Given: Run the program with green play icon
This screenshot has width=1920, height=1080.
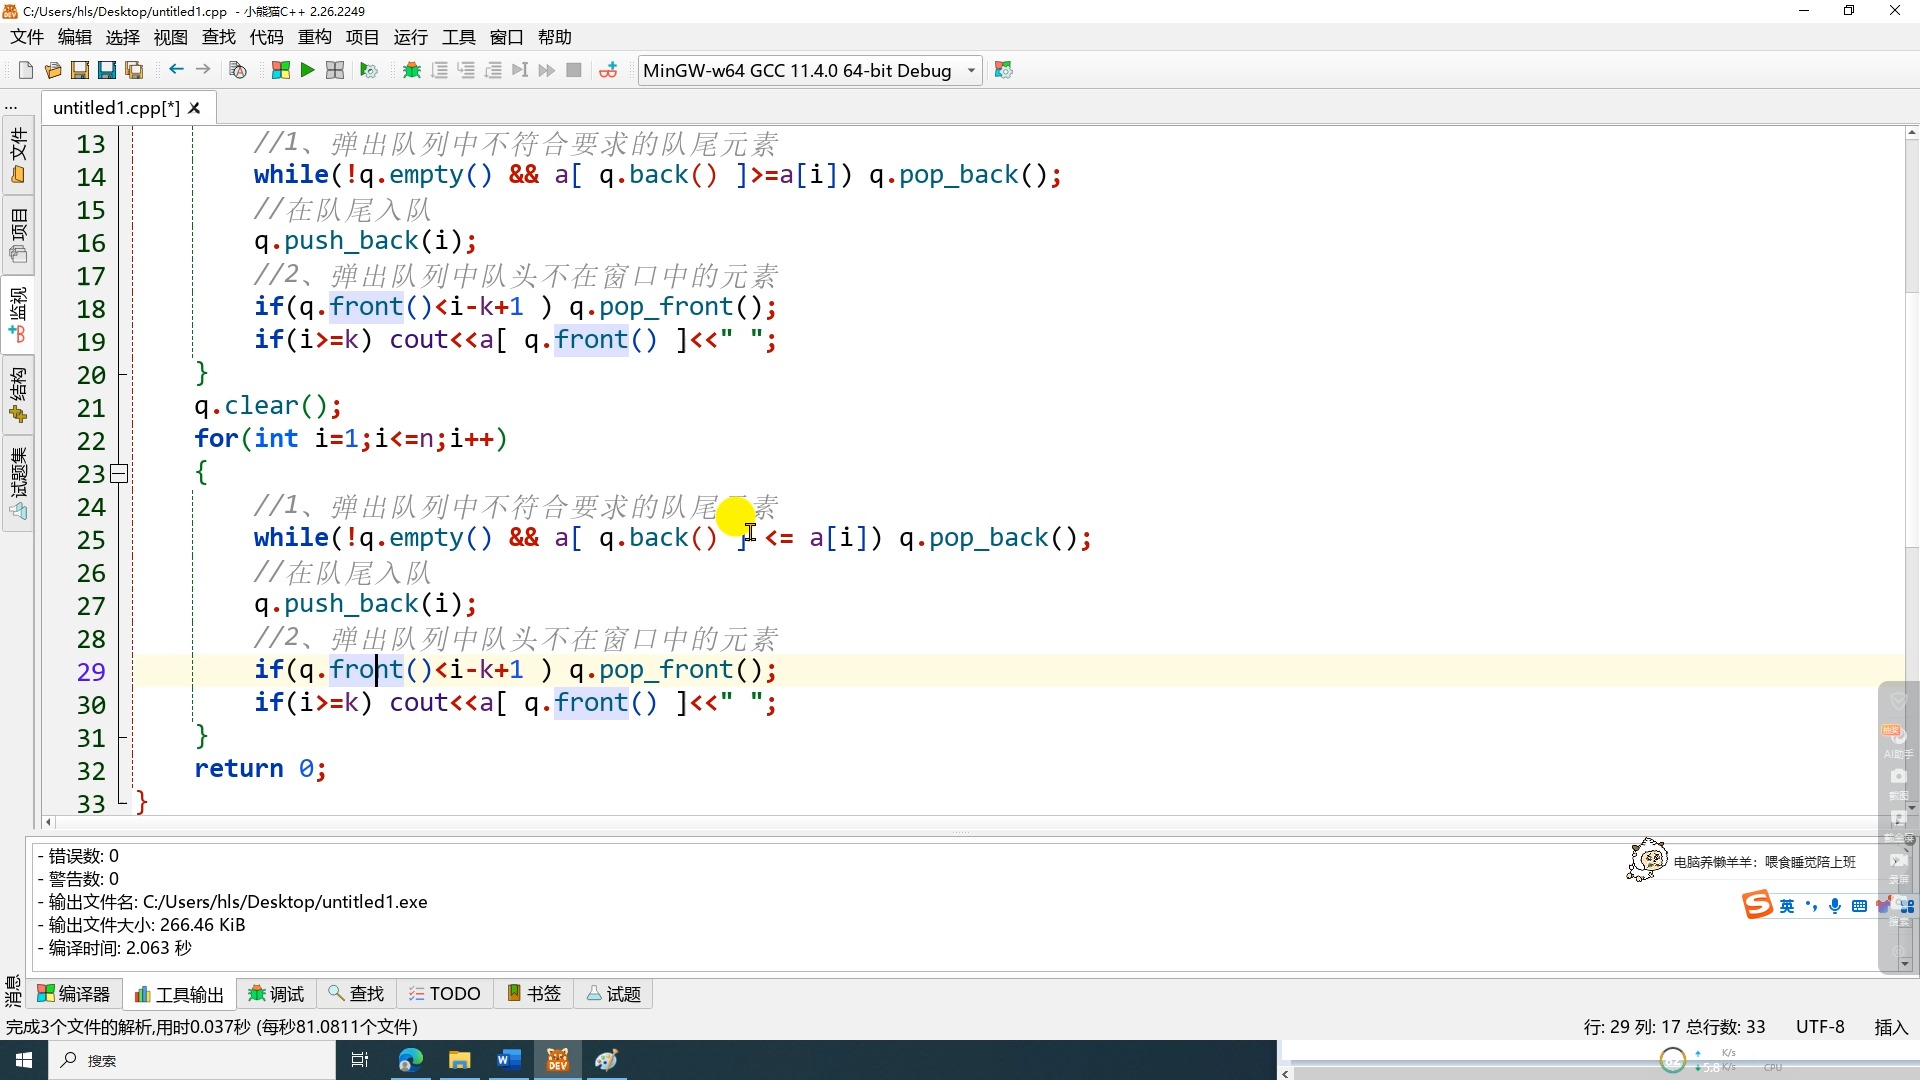Looking at the screenshot, I should pos(308,70).
